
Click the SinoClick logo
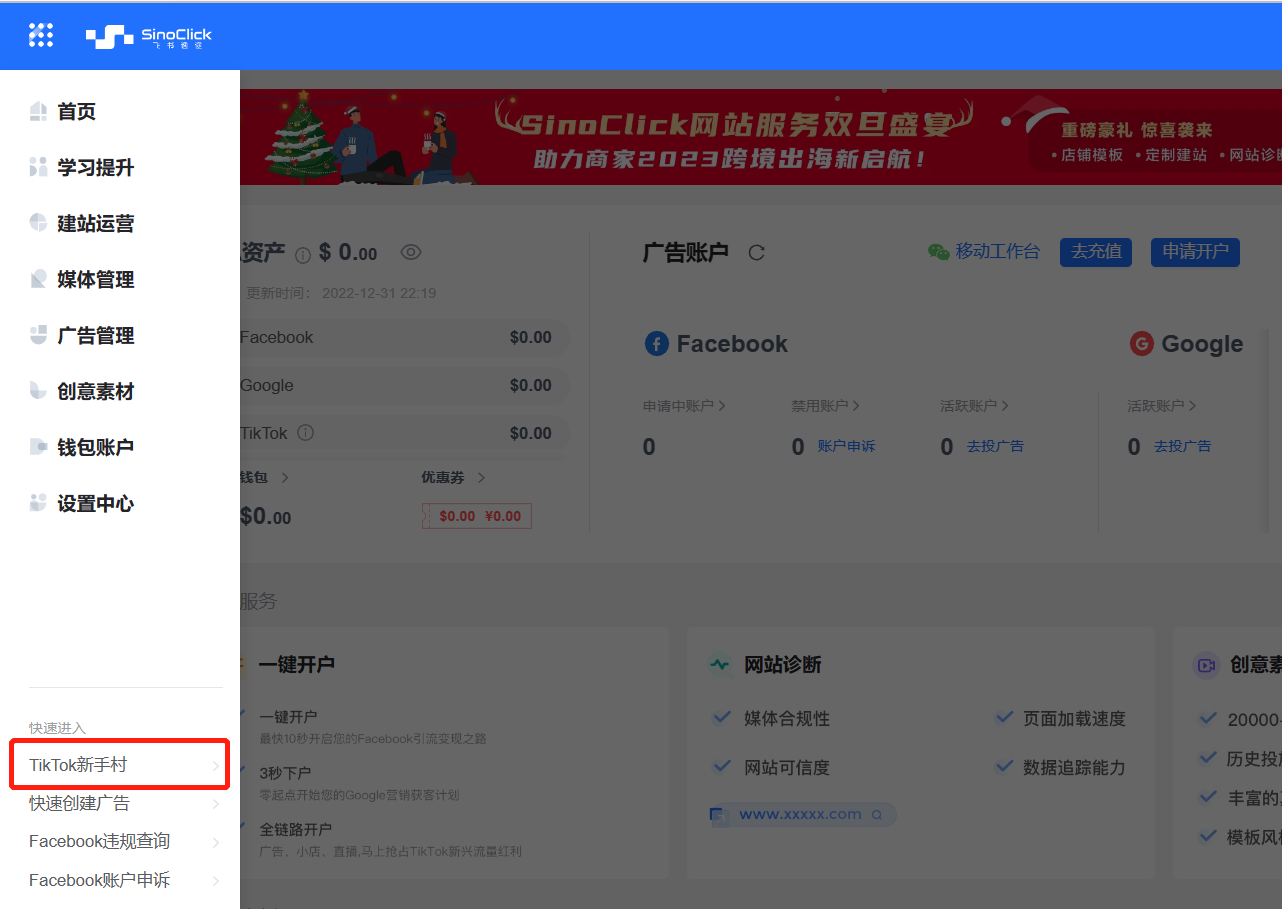(x=149, y=37)
